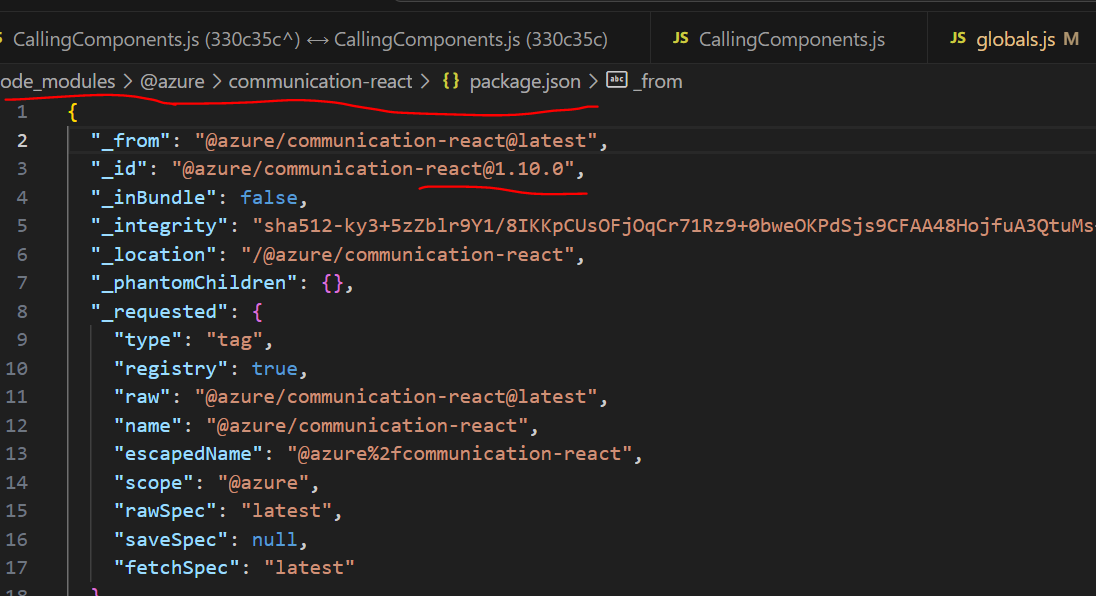Click the null value on line 16
The width and height of the screenshot is (1096, 596).
tap(275, 539)
